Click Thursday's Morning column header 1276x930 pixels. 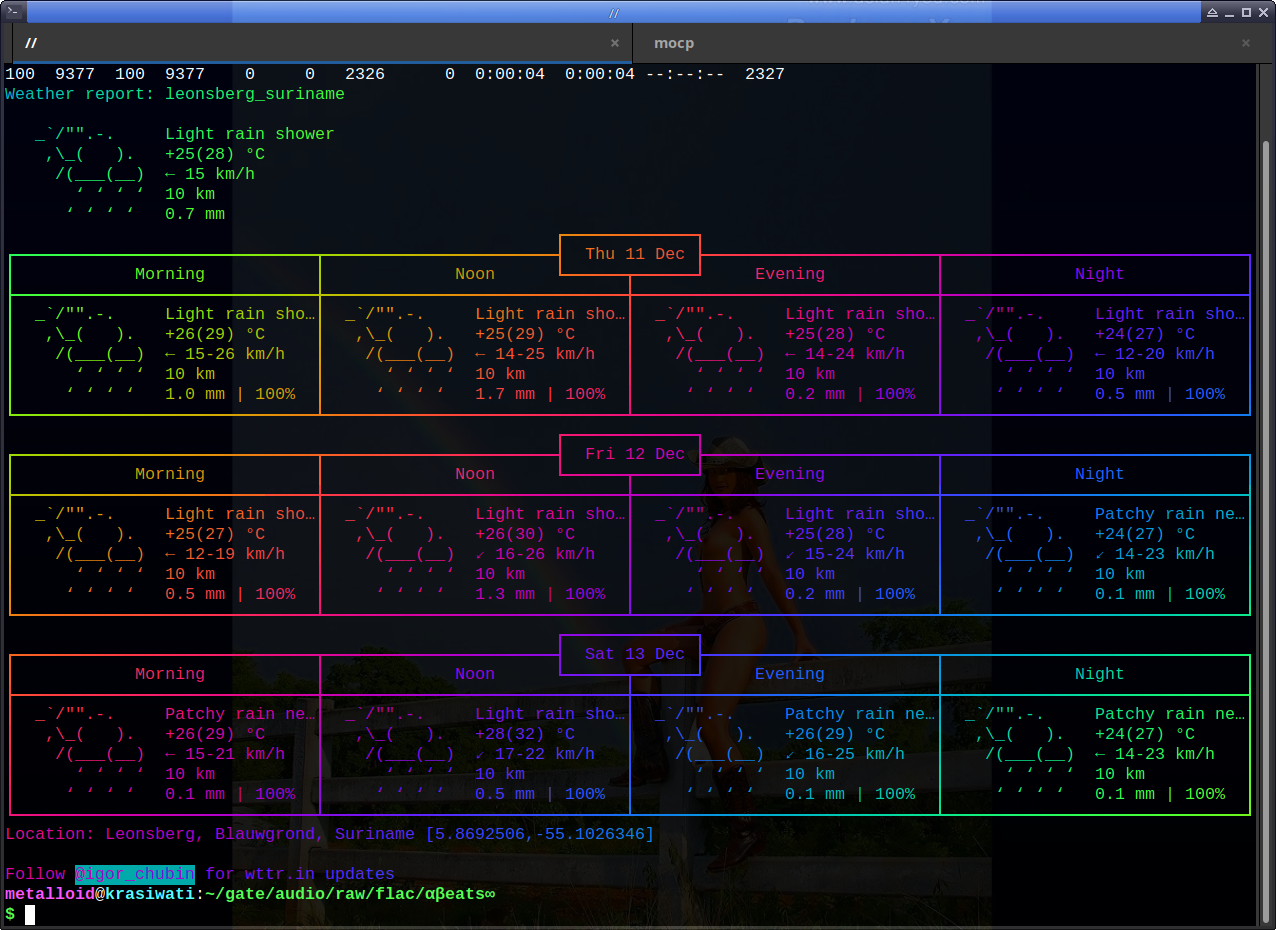[170, 274]
